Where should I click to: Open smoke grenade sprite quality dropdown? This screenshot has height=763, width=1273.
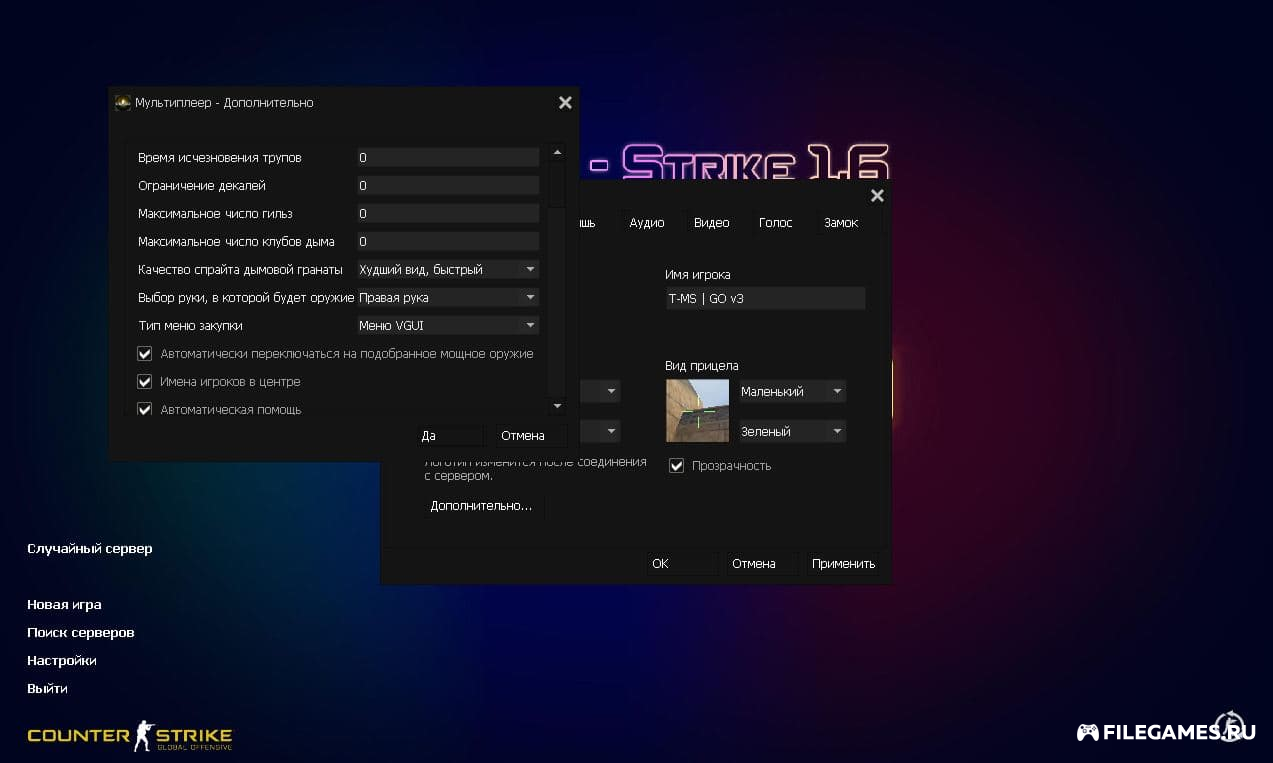(448, 269)
